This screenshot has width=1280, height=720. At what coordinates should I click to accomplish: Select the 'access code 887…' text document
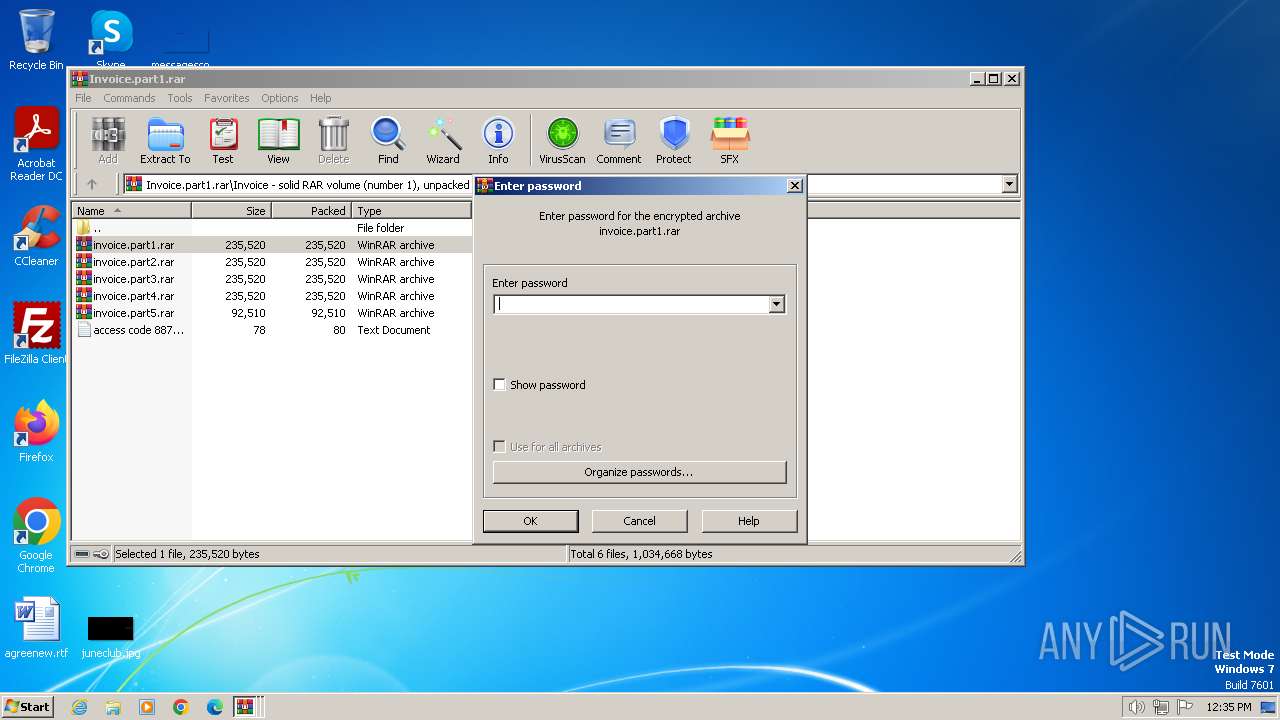[x=272, y=330]
